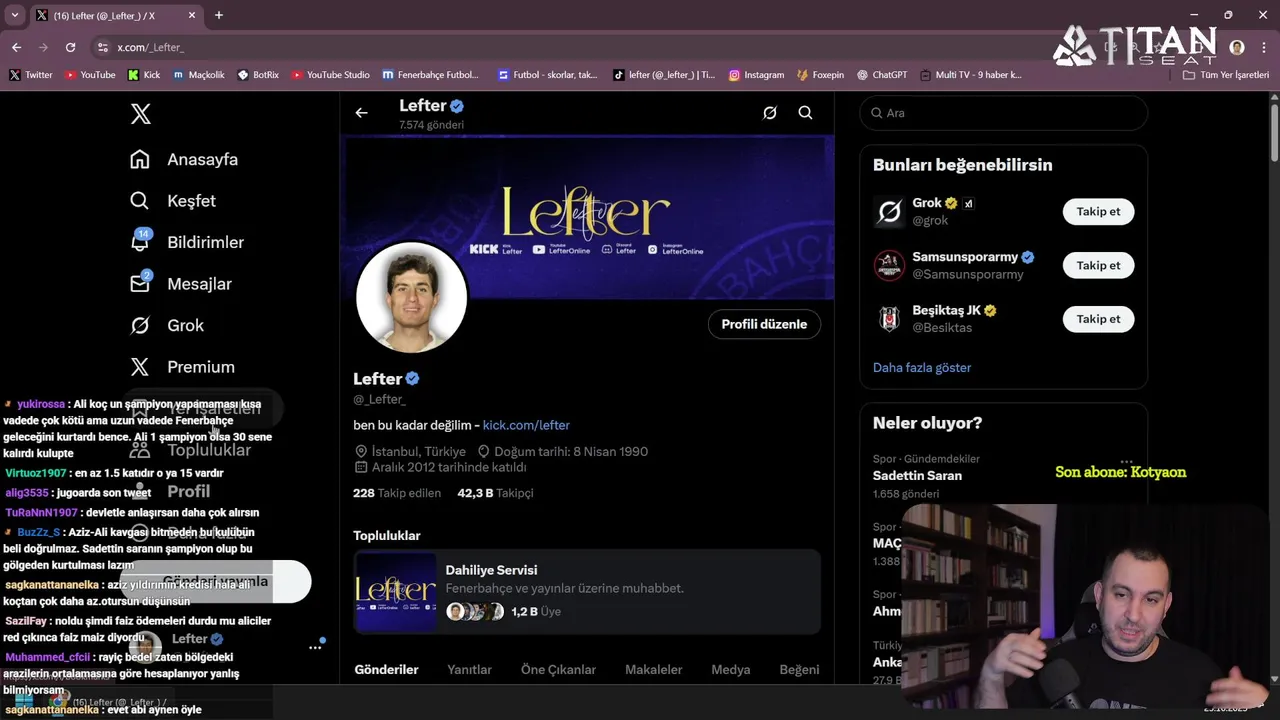Switch to the Beğeni tab
Screen dimensions: 1280x720
tap(799, 669)
